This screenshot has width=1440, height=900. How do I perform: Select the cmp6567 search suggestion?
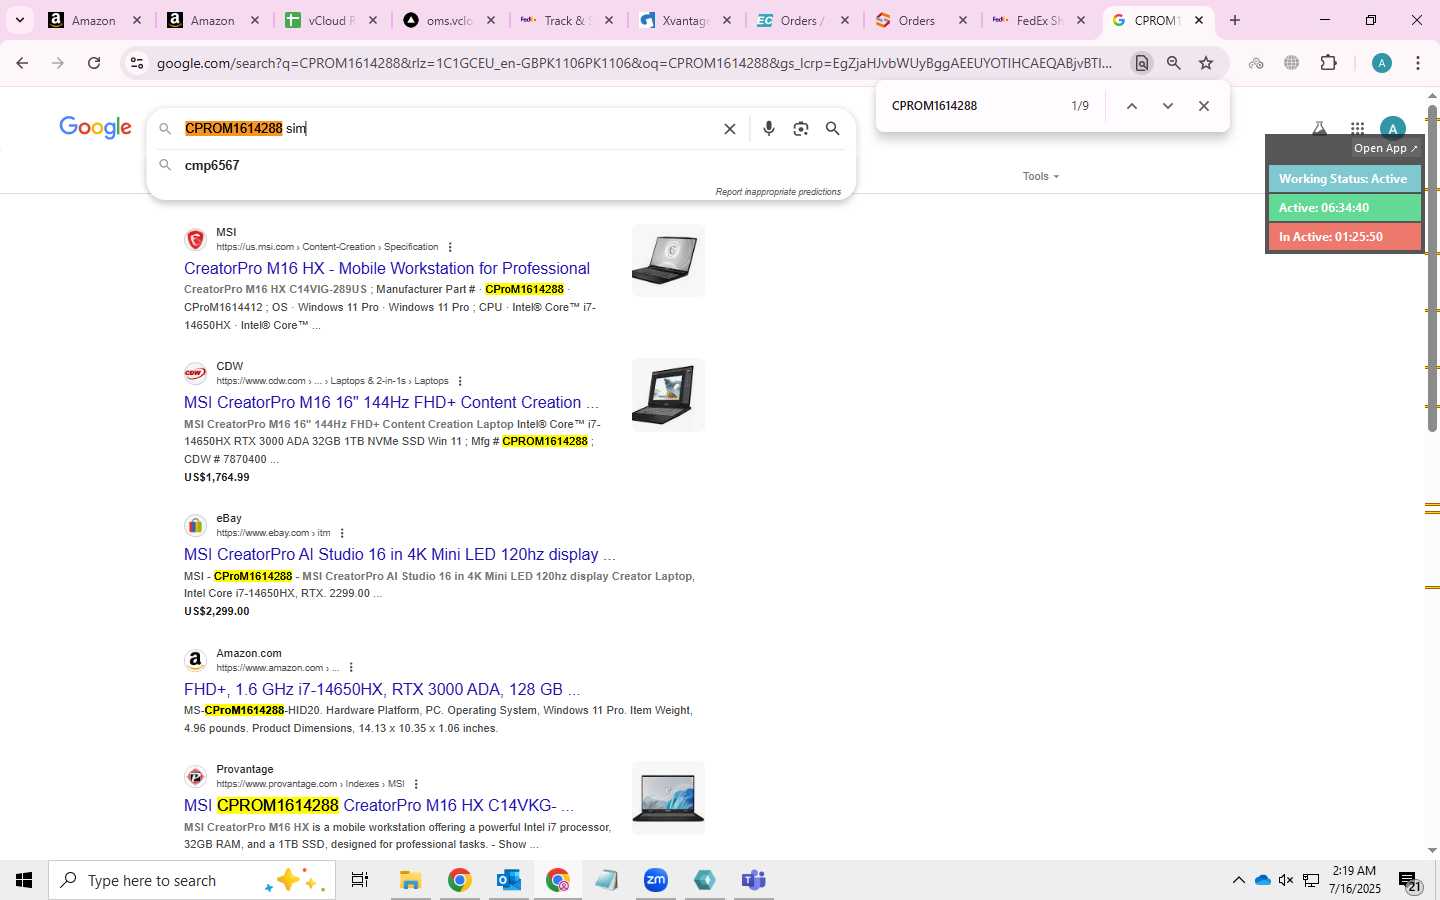coord(212,165)
